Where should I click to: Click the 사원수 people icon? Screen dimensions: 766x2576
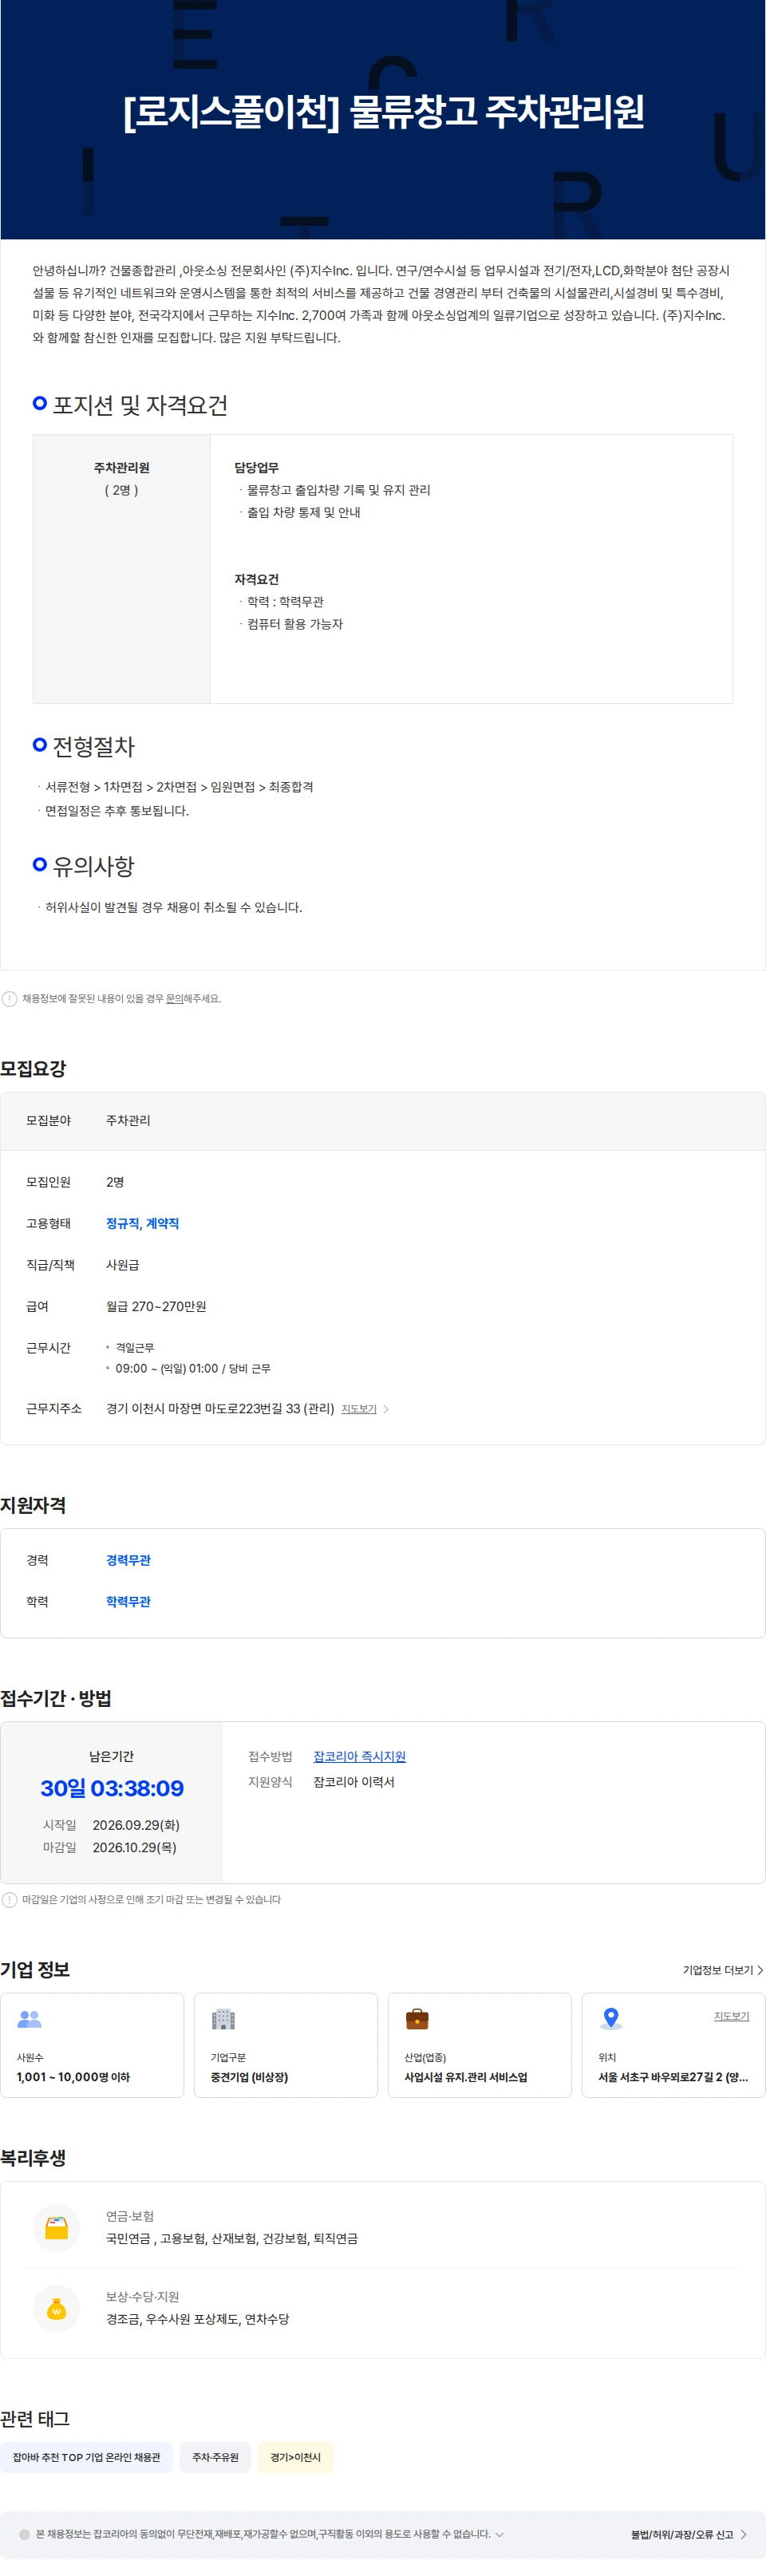(29, 2019)
